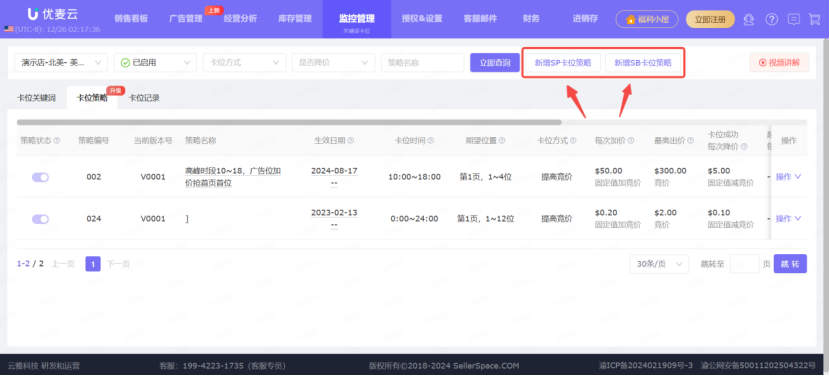Open the 已启用 status dropdown
This screenshot has height=376, width=830.
point(155,62)
